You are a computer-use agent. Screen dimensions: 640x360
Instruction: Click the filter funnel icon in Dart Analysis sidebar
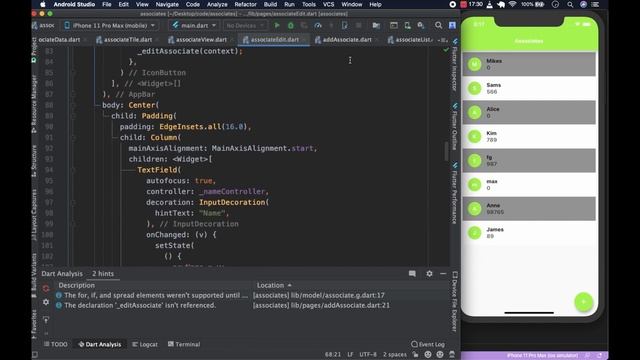46,320
